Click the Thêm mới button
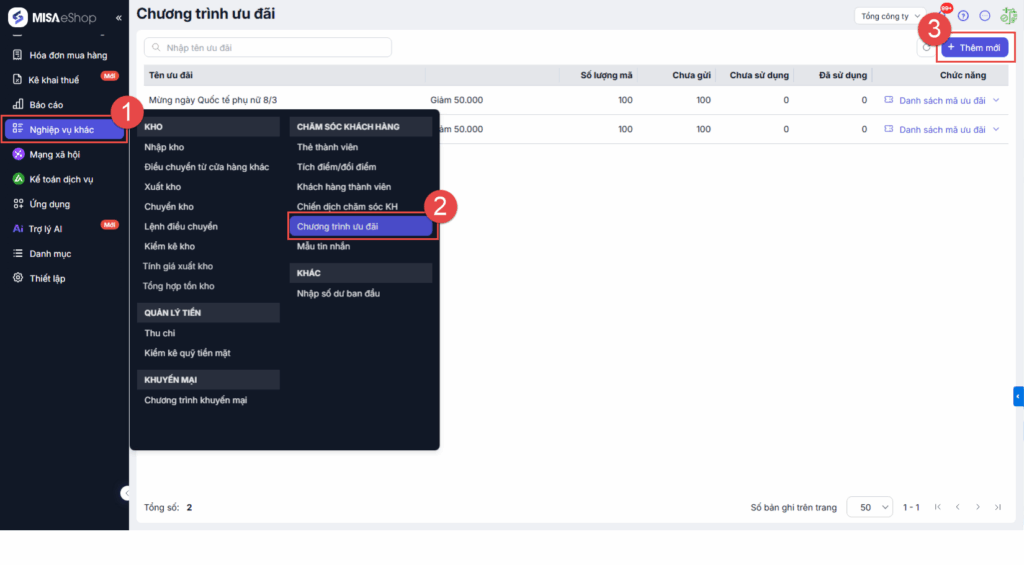1024x565 pixels. point(974,48)
